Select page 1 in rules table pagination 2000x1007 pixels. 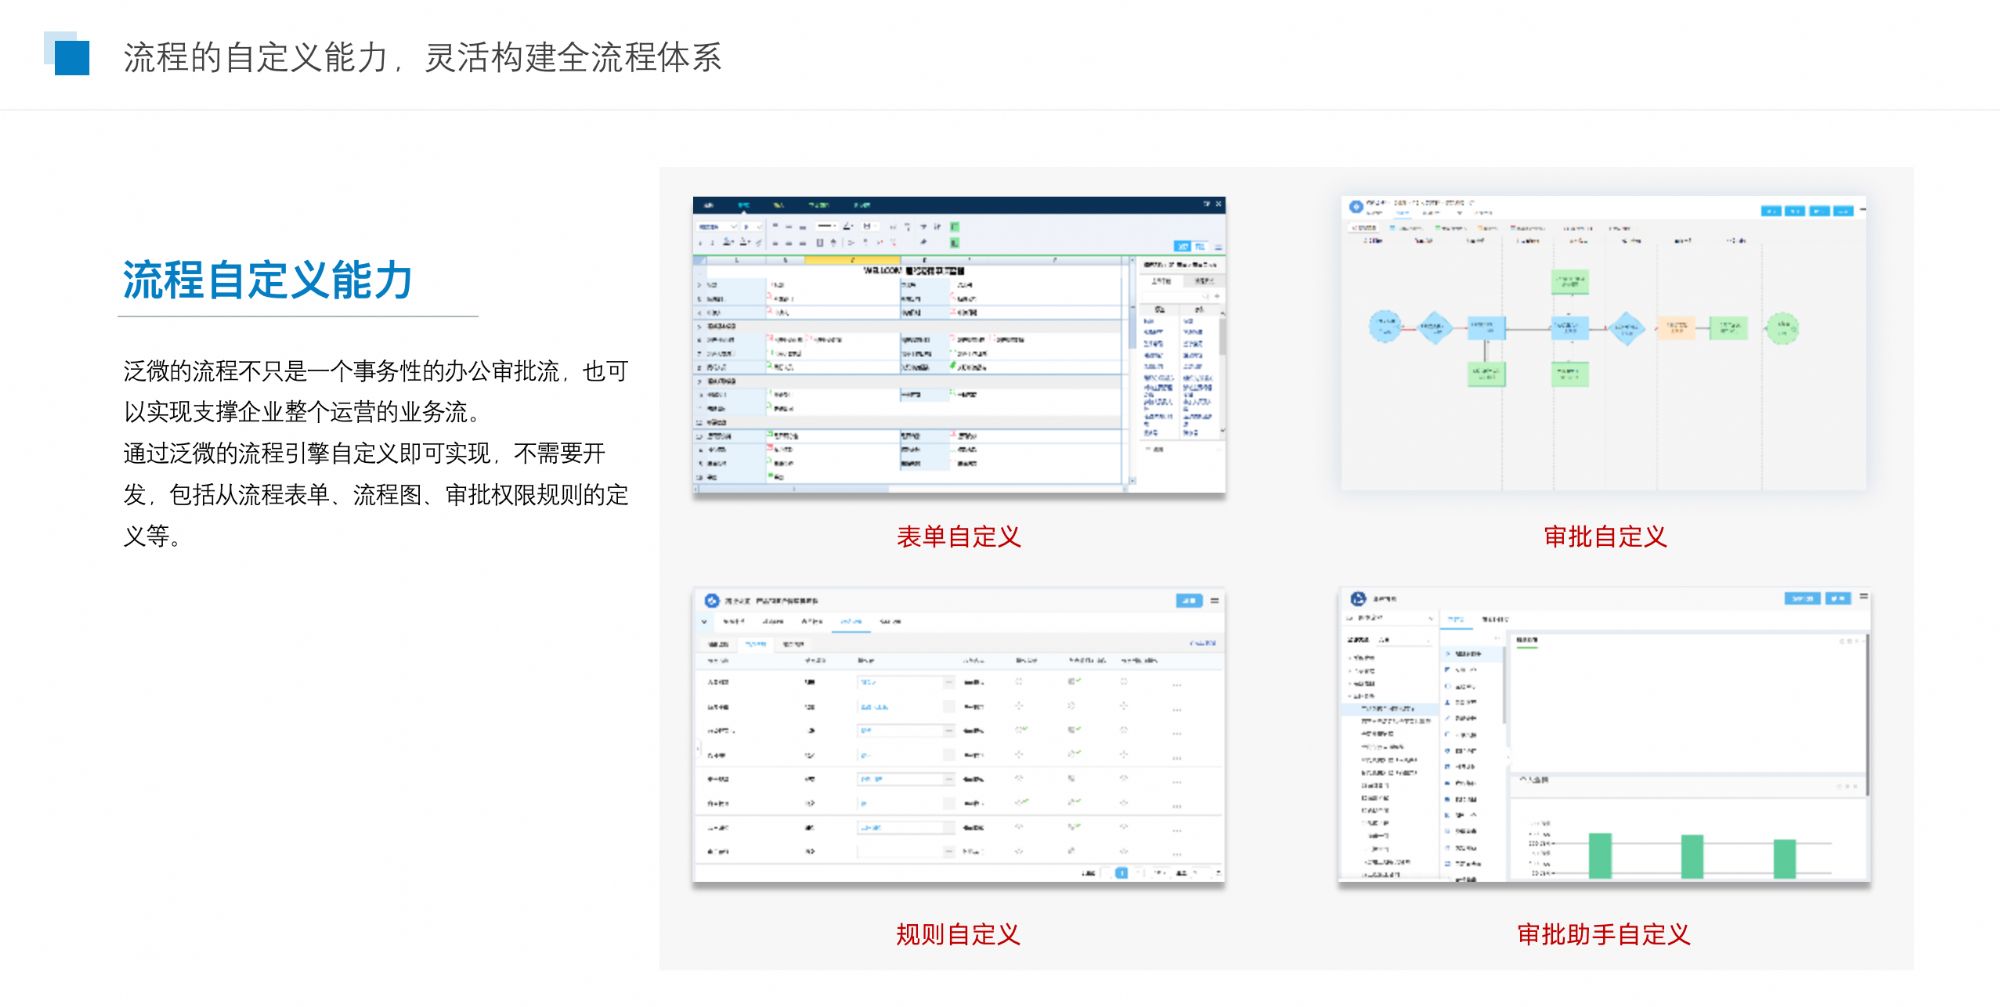click(x=1121, y=873)
